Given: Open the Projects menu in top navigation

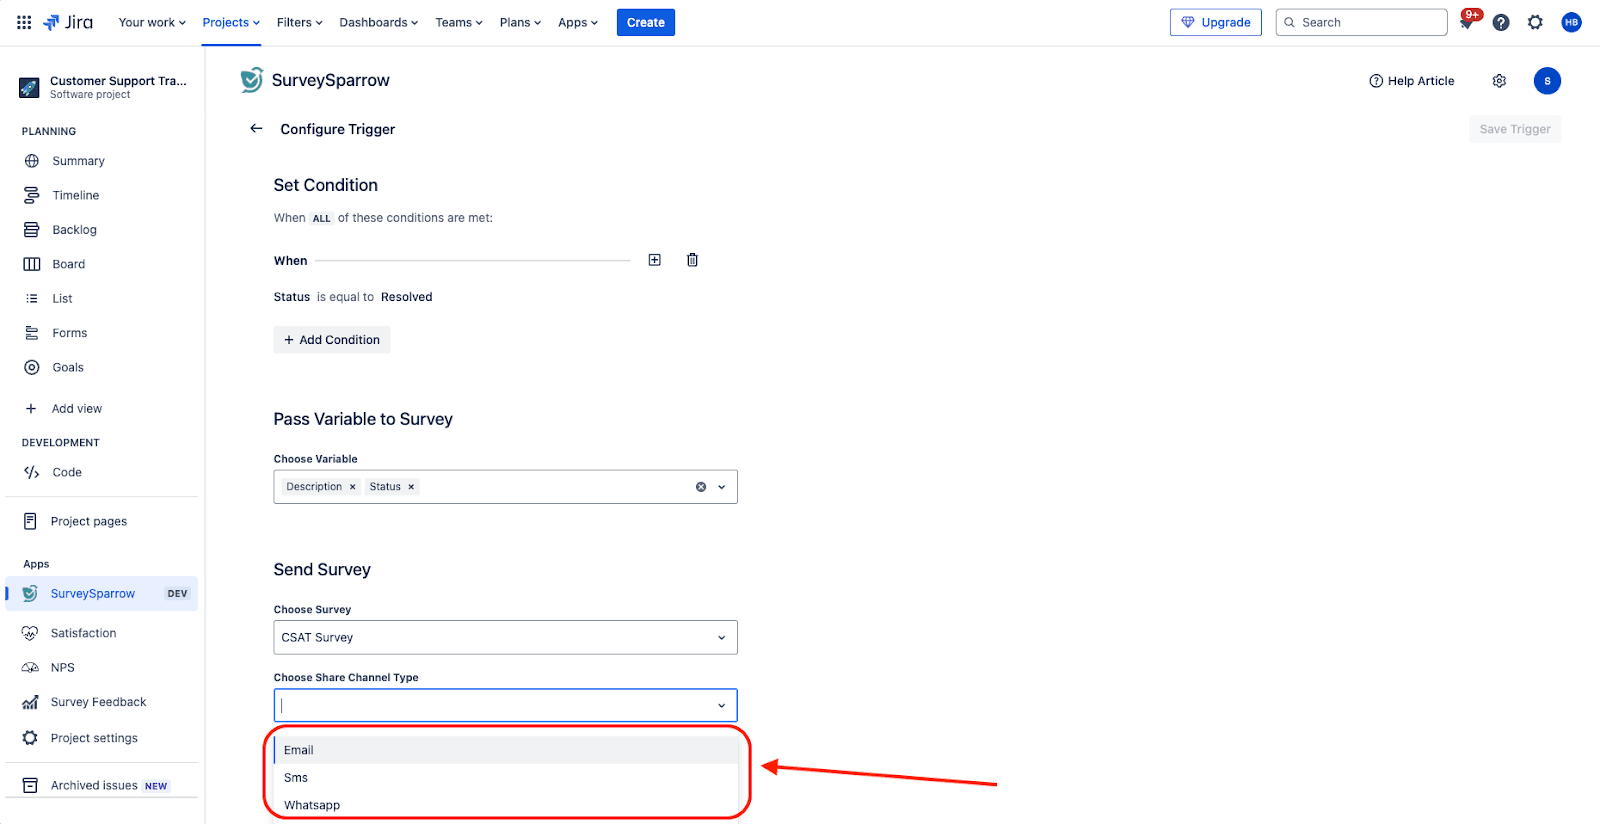Looking at the screenshot, I should pos(231,22).
